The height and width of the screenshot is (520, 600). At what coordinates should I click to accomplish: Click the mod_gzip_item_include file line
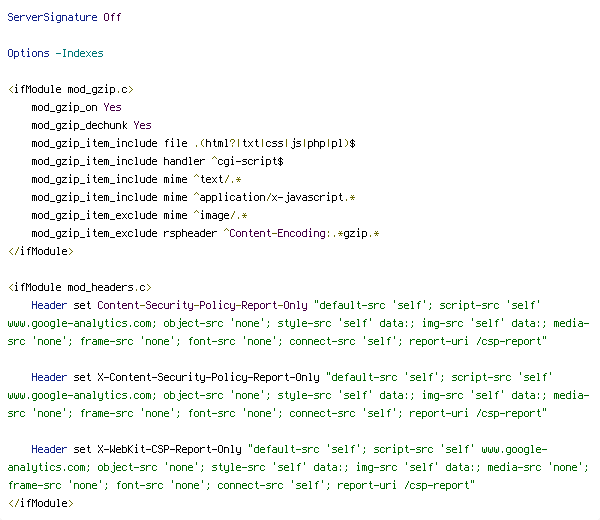tap(194, 143)
